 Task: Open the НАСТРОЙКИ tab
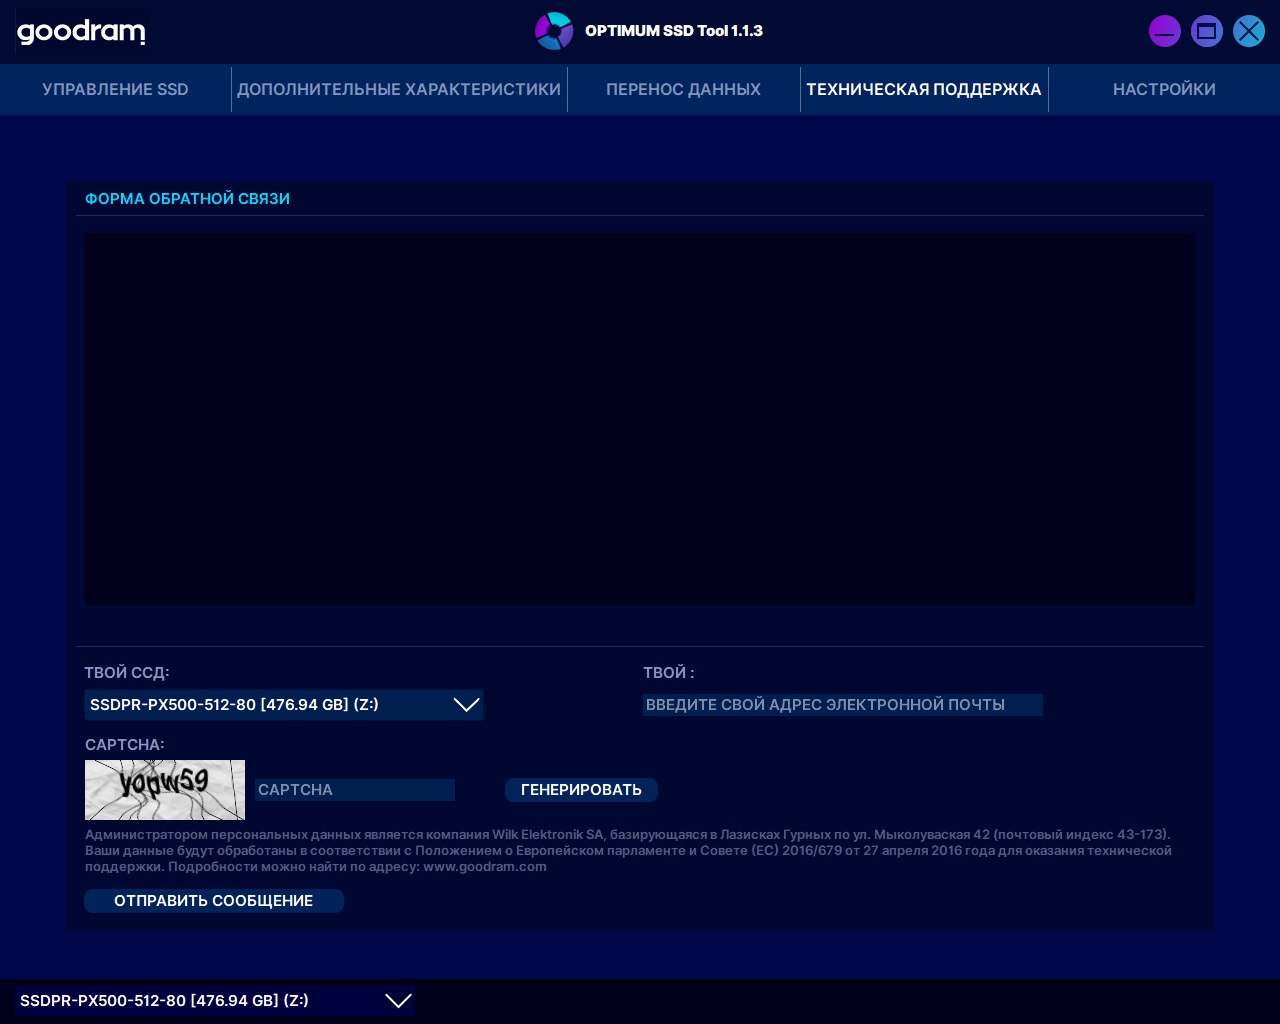[1164, 89]
